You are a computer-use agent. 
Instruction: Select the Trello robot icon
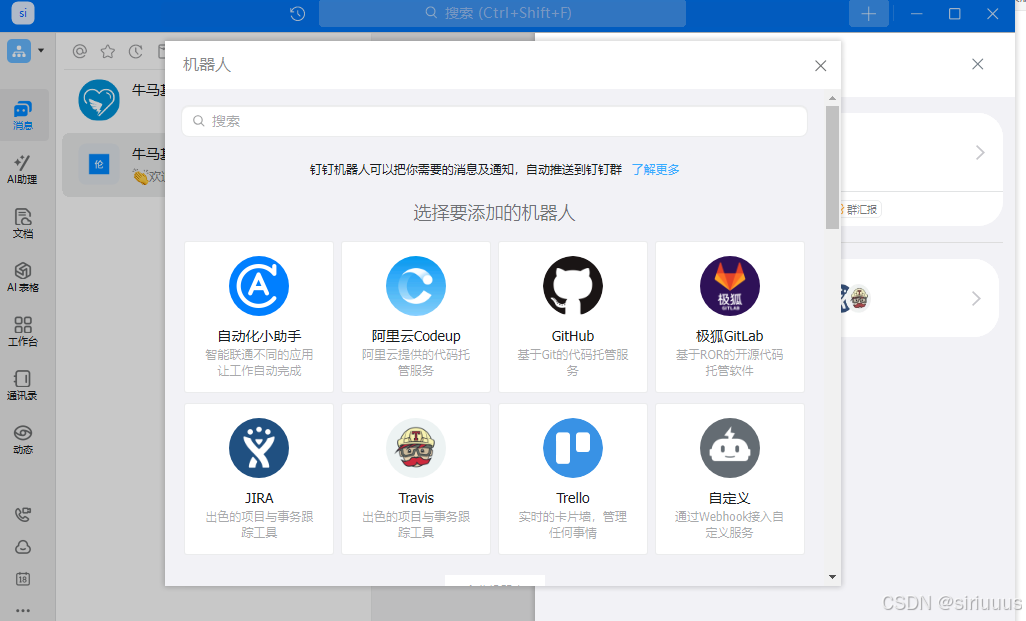[573, 448]
